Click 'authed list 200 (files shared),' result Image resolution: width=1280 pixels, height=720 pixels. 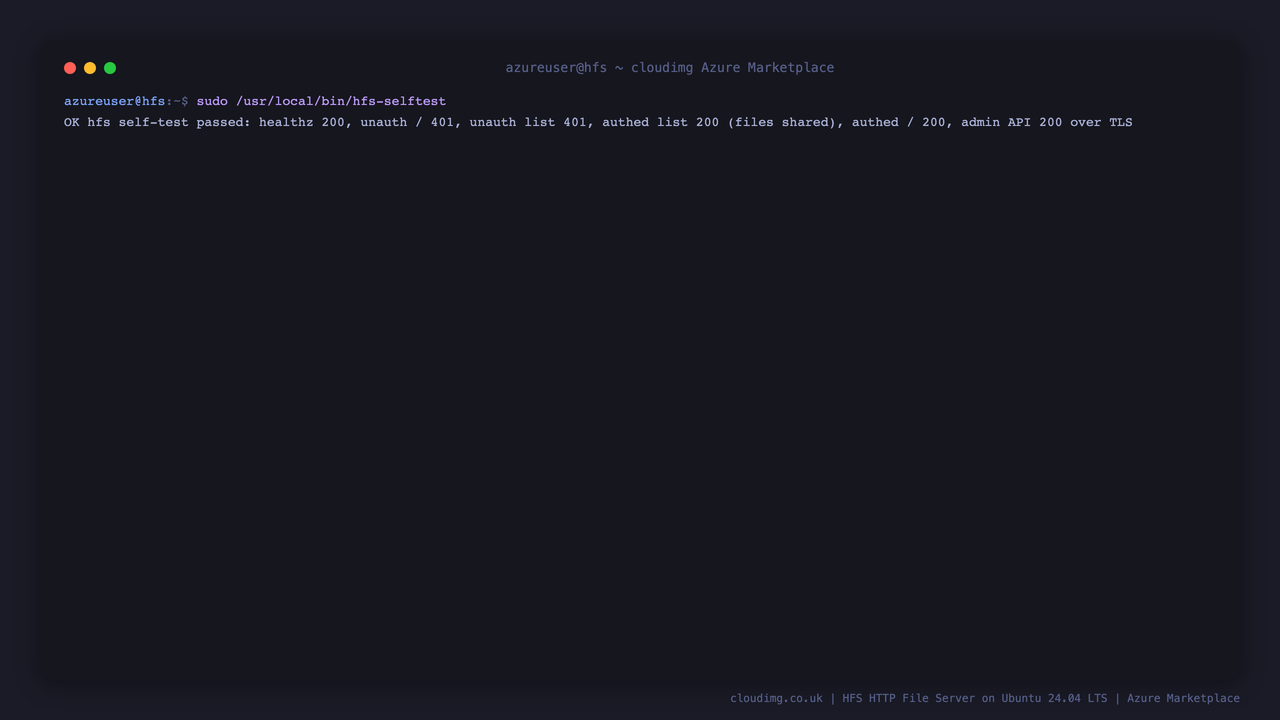723,122
